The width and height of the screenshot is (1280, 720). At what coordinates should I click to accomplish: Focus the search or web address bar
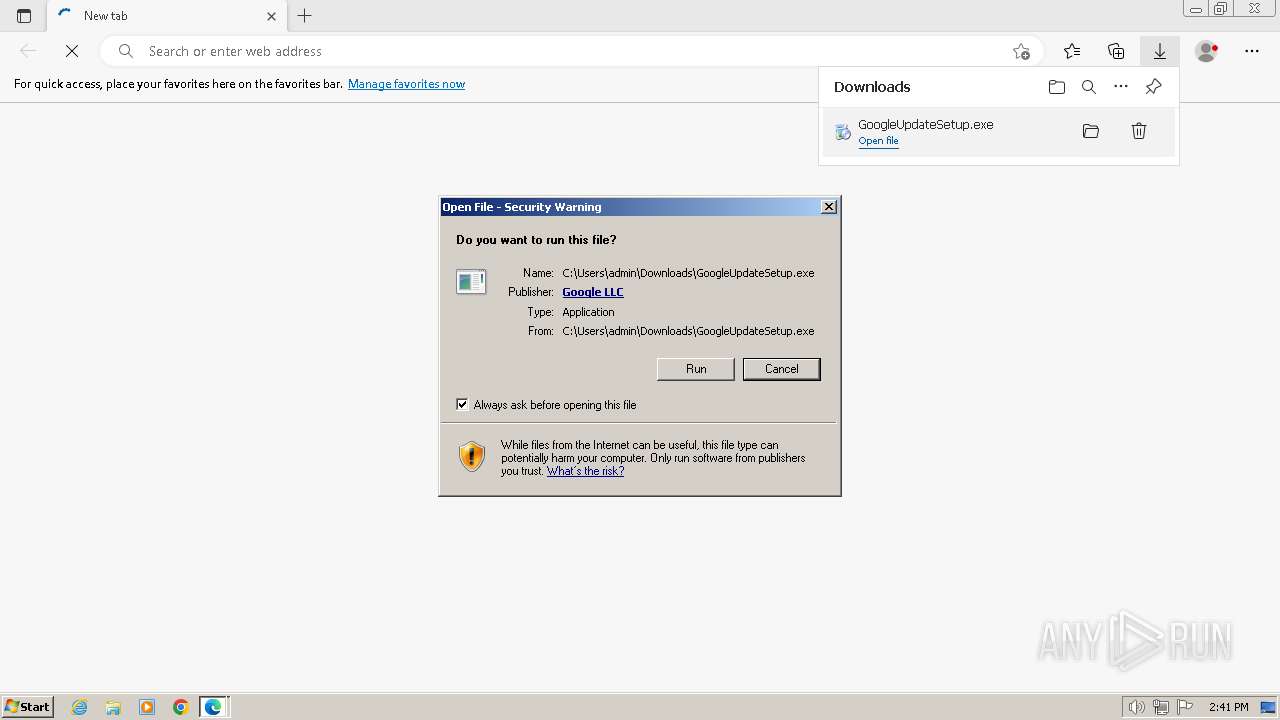(x=570, y=51)
